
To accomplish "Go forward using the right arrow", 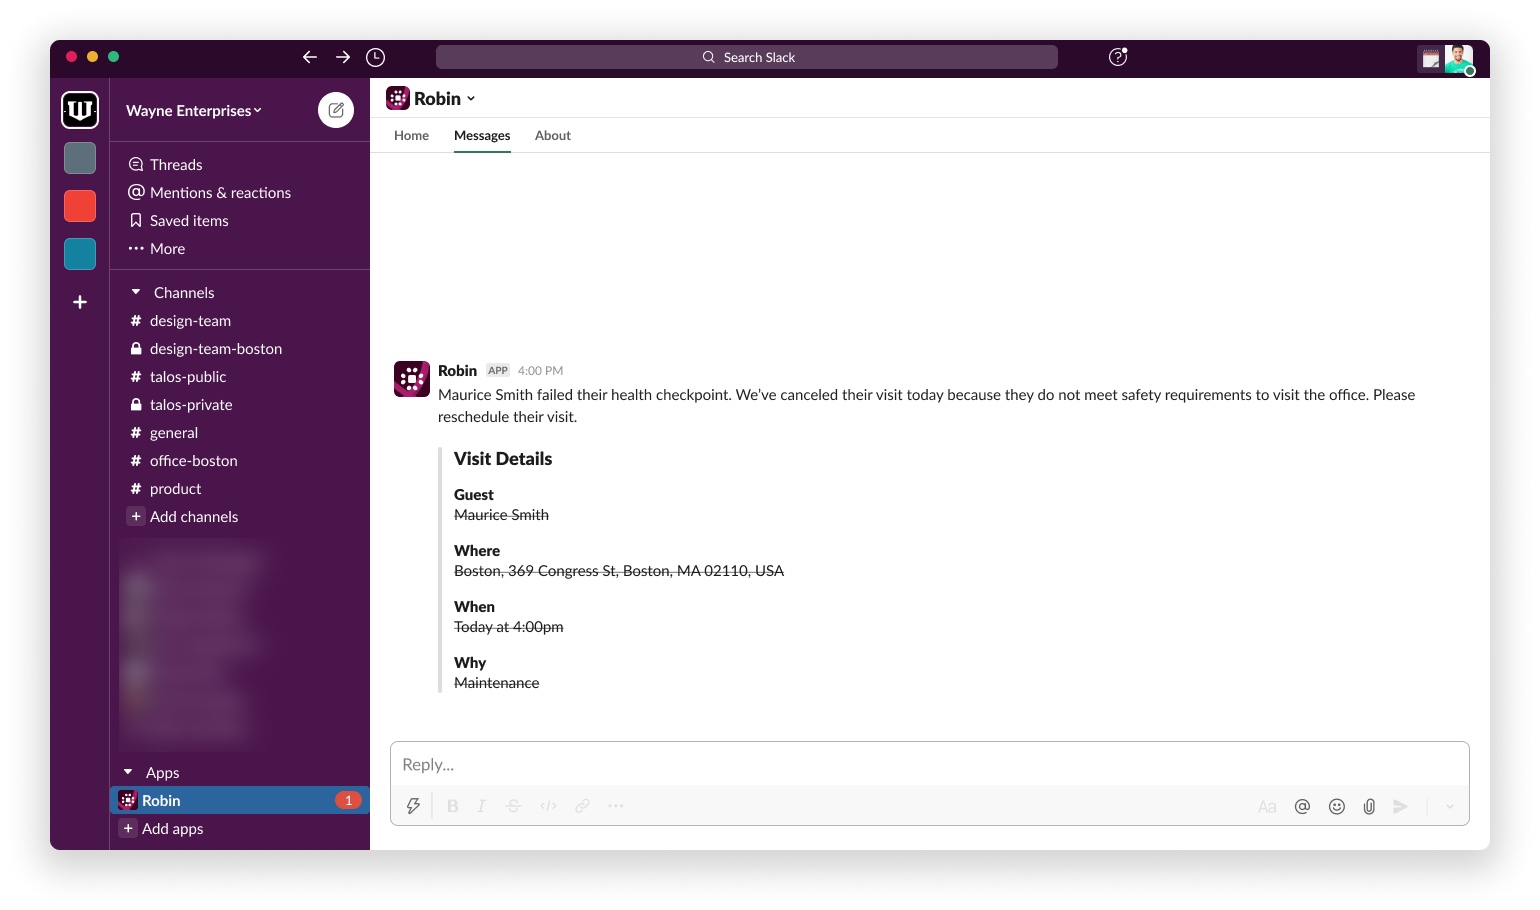I will click(x=343, y=57).
